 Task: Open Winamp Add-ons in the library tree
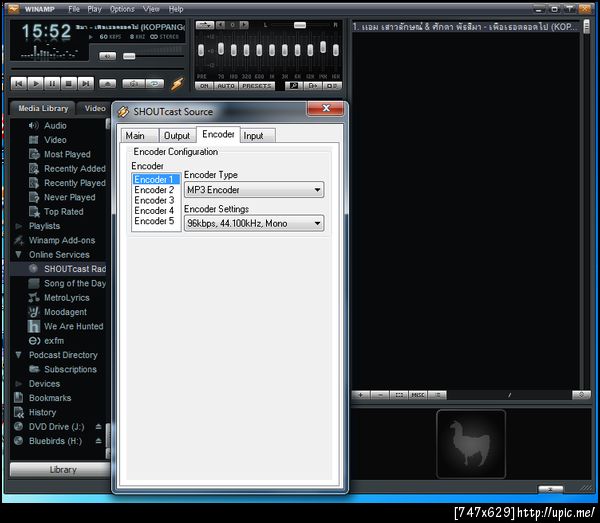62,240
